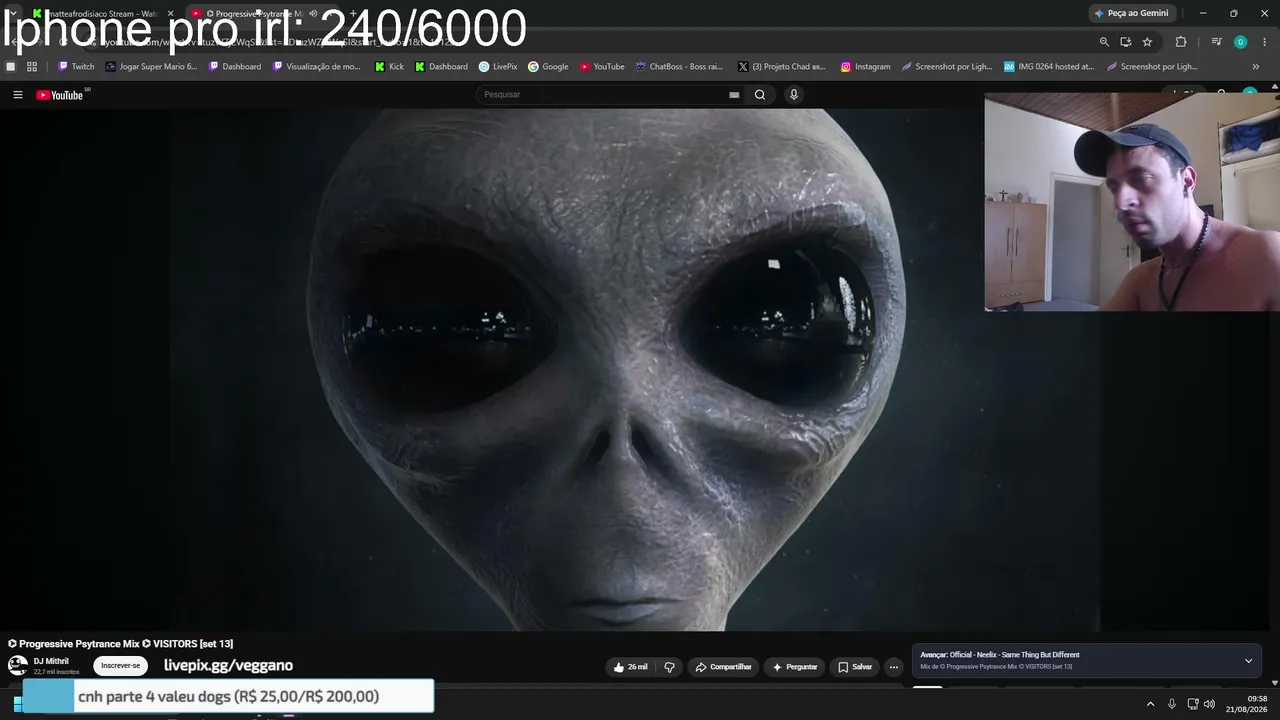1280x720 pixels.
Task: Click the DJ Mithril channel avatar
Action: pos(18,666)
